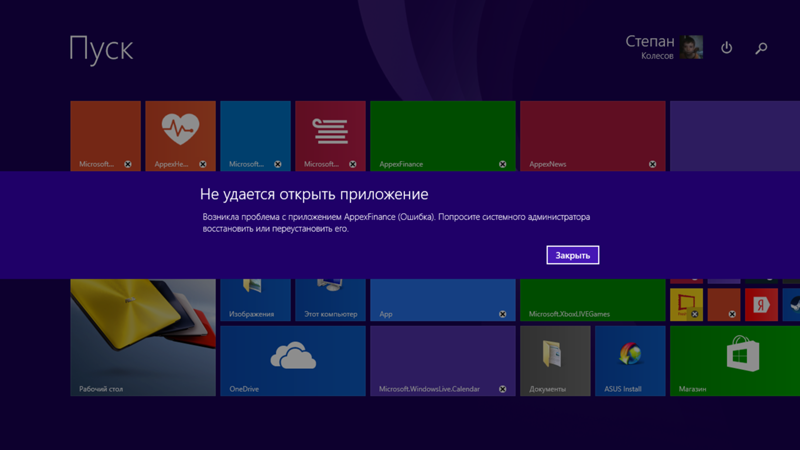Open the AppexNews tile
Viewport: 800px width, 450px height.
[592, 135]
